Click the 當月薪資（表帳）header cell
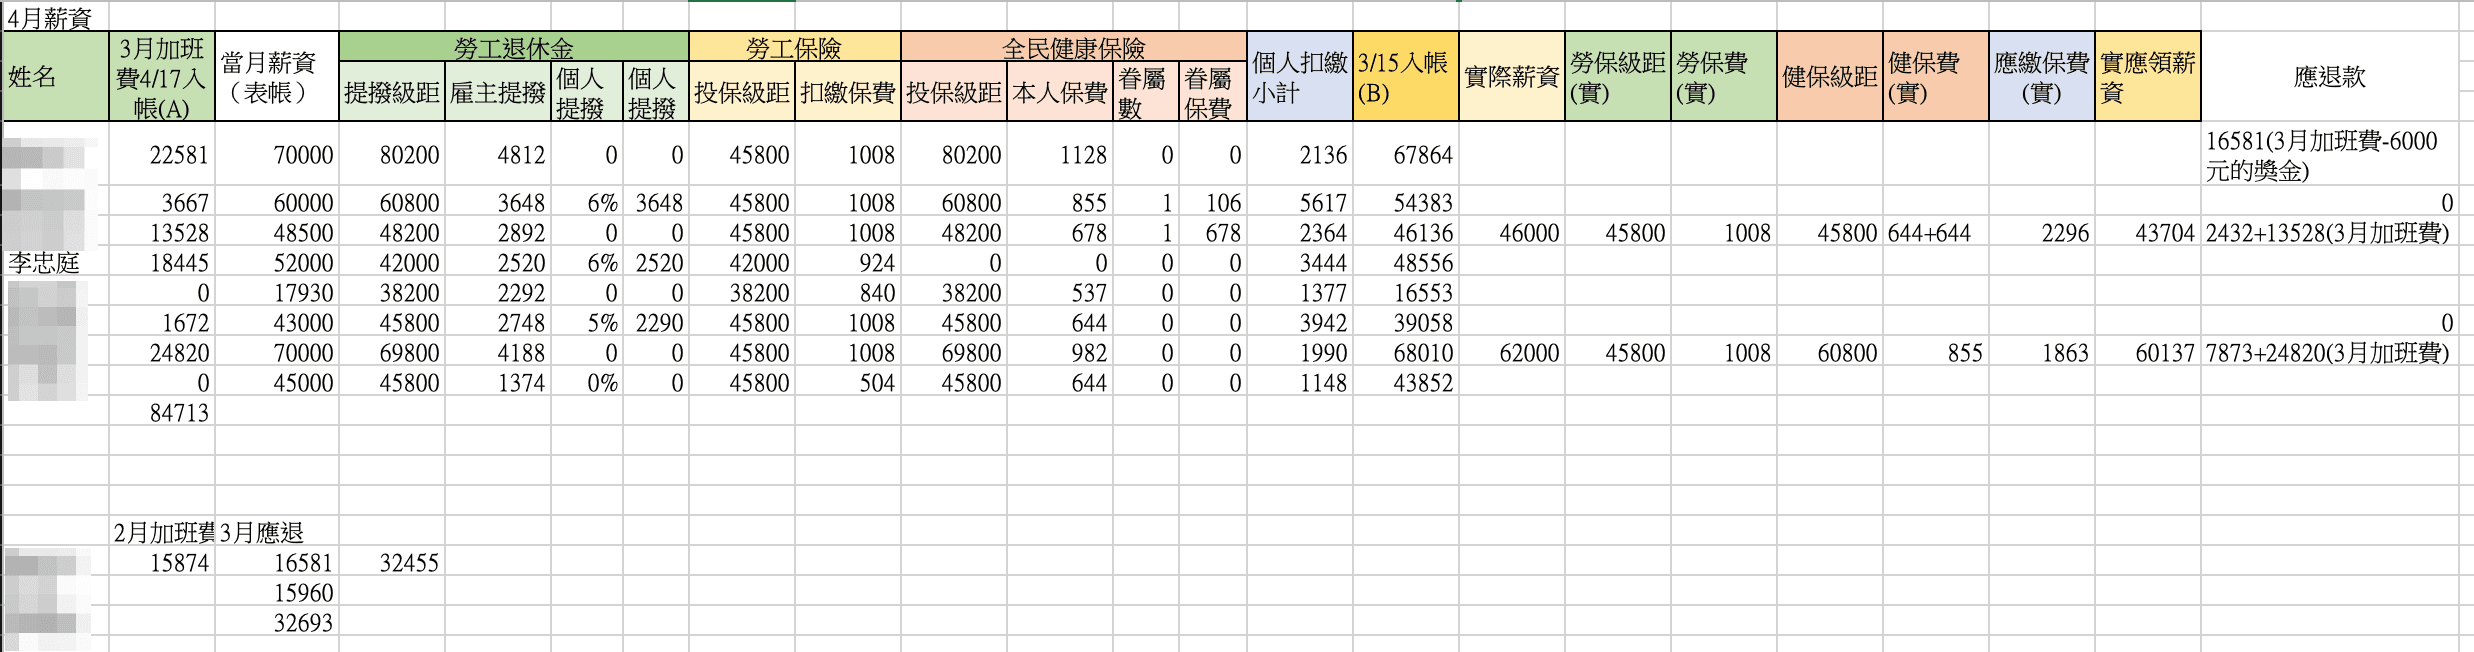The width and height of the screenshot is (2474, 652). click(x=277, y=77)
